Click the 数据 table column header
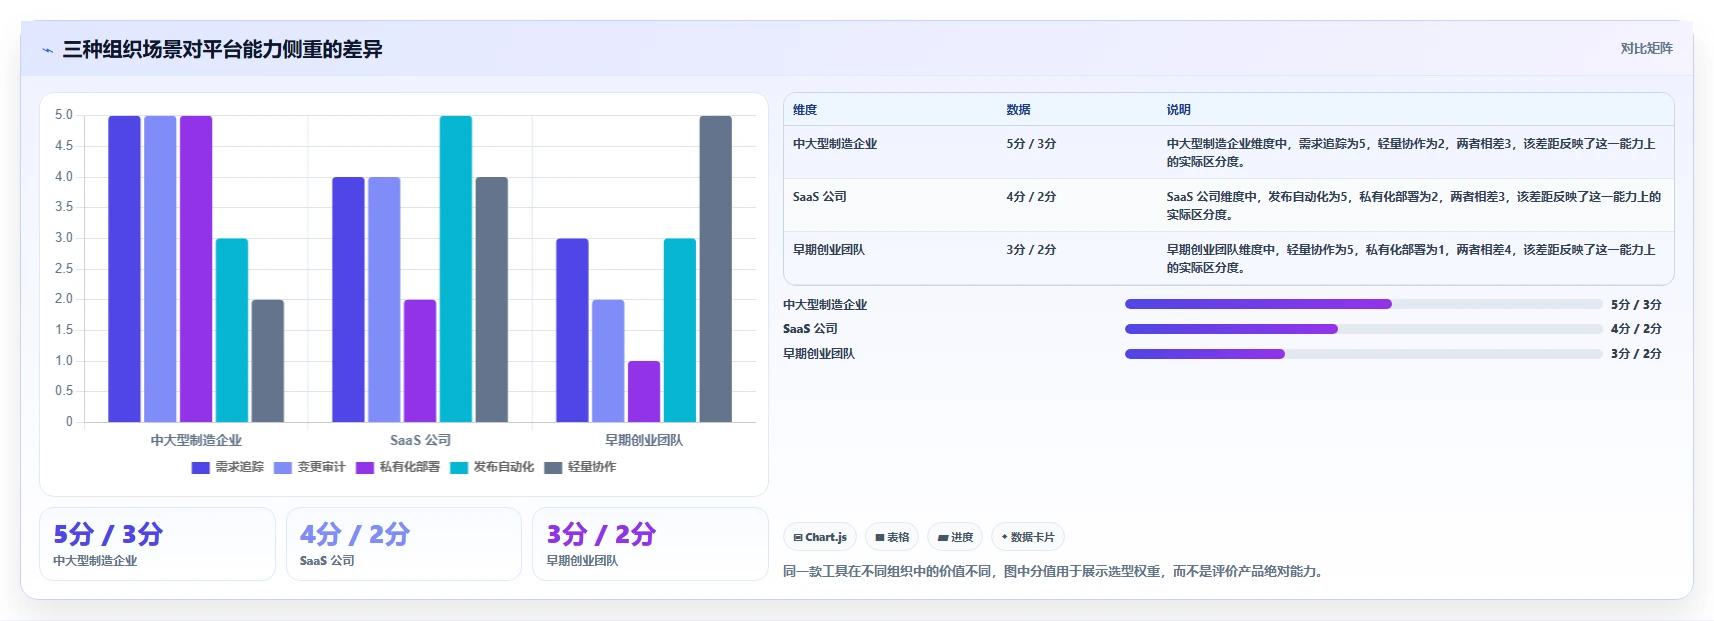 (x=1018, y=110)
